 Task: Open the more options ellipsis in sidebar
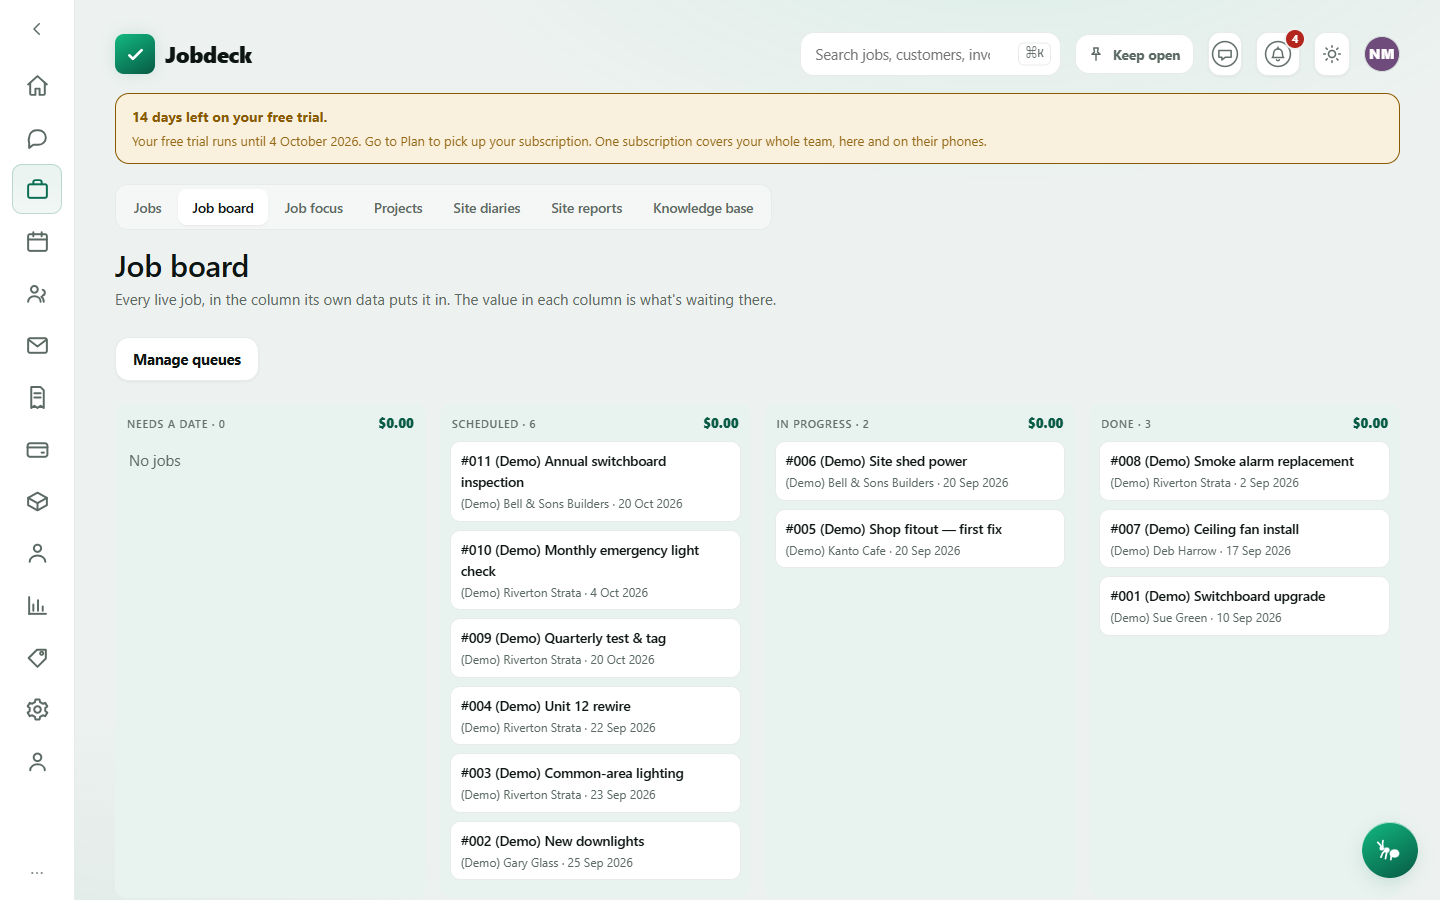(x=37, y=873)
